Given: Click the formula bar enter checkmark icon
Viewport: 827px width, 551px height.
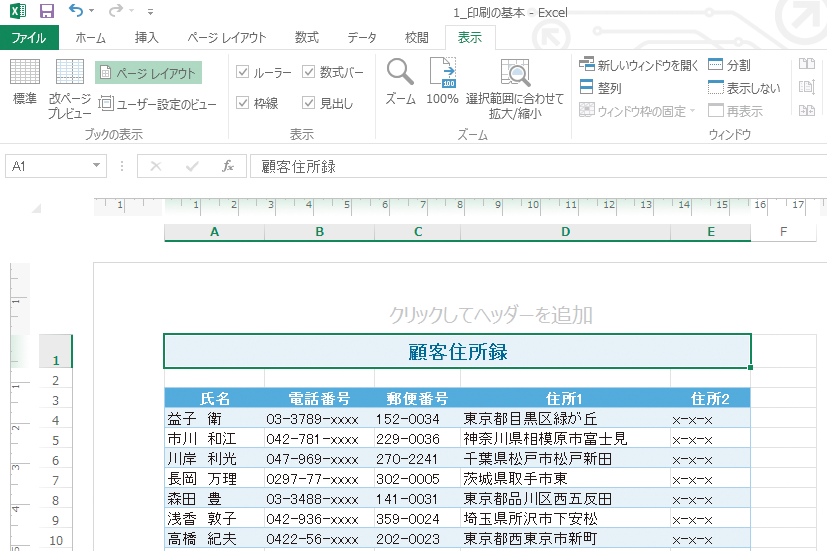Looking at the screenshot, I should (192, 166).
